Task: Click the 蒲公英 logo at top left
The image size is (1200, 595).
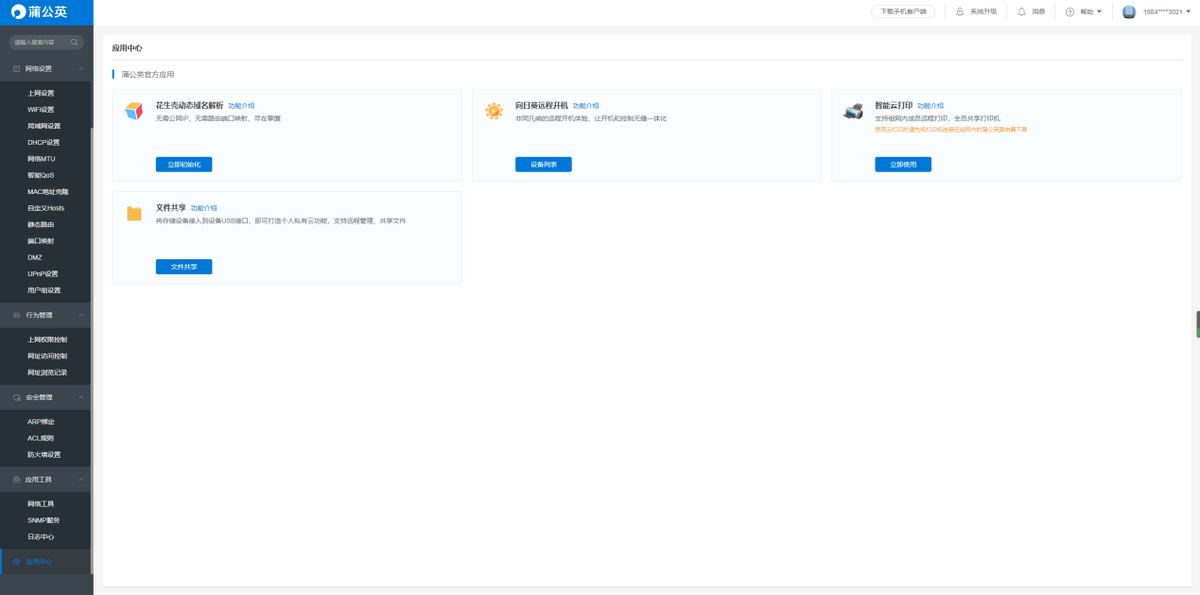Action: pyautogui.click(x=40, y=12)
